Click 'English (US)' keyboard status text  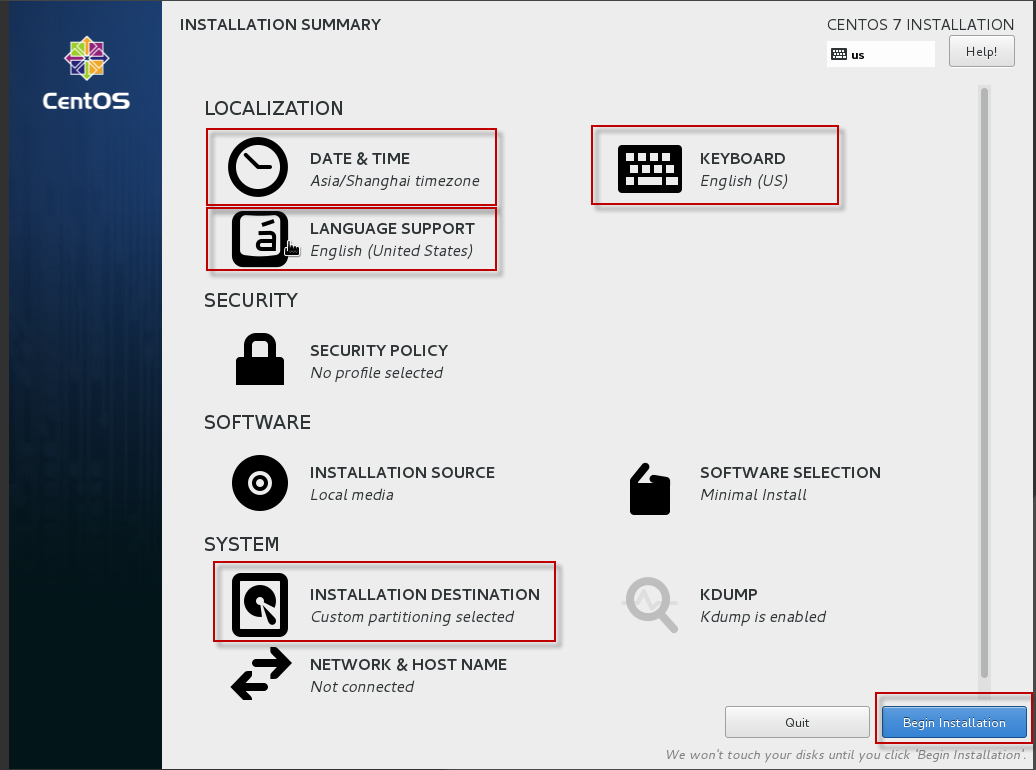(744, 181)
